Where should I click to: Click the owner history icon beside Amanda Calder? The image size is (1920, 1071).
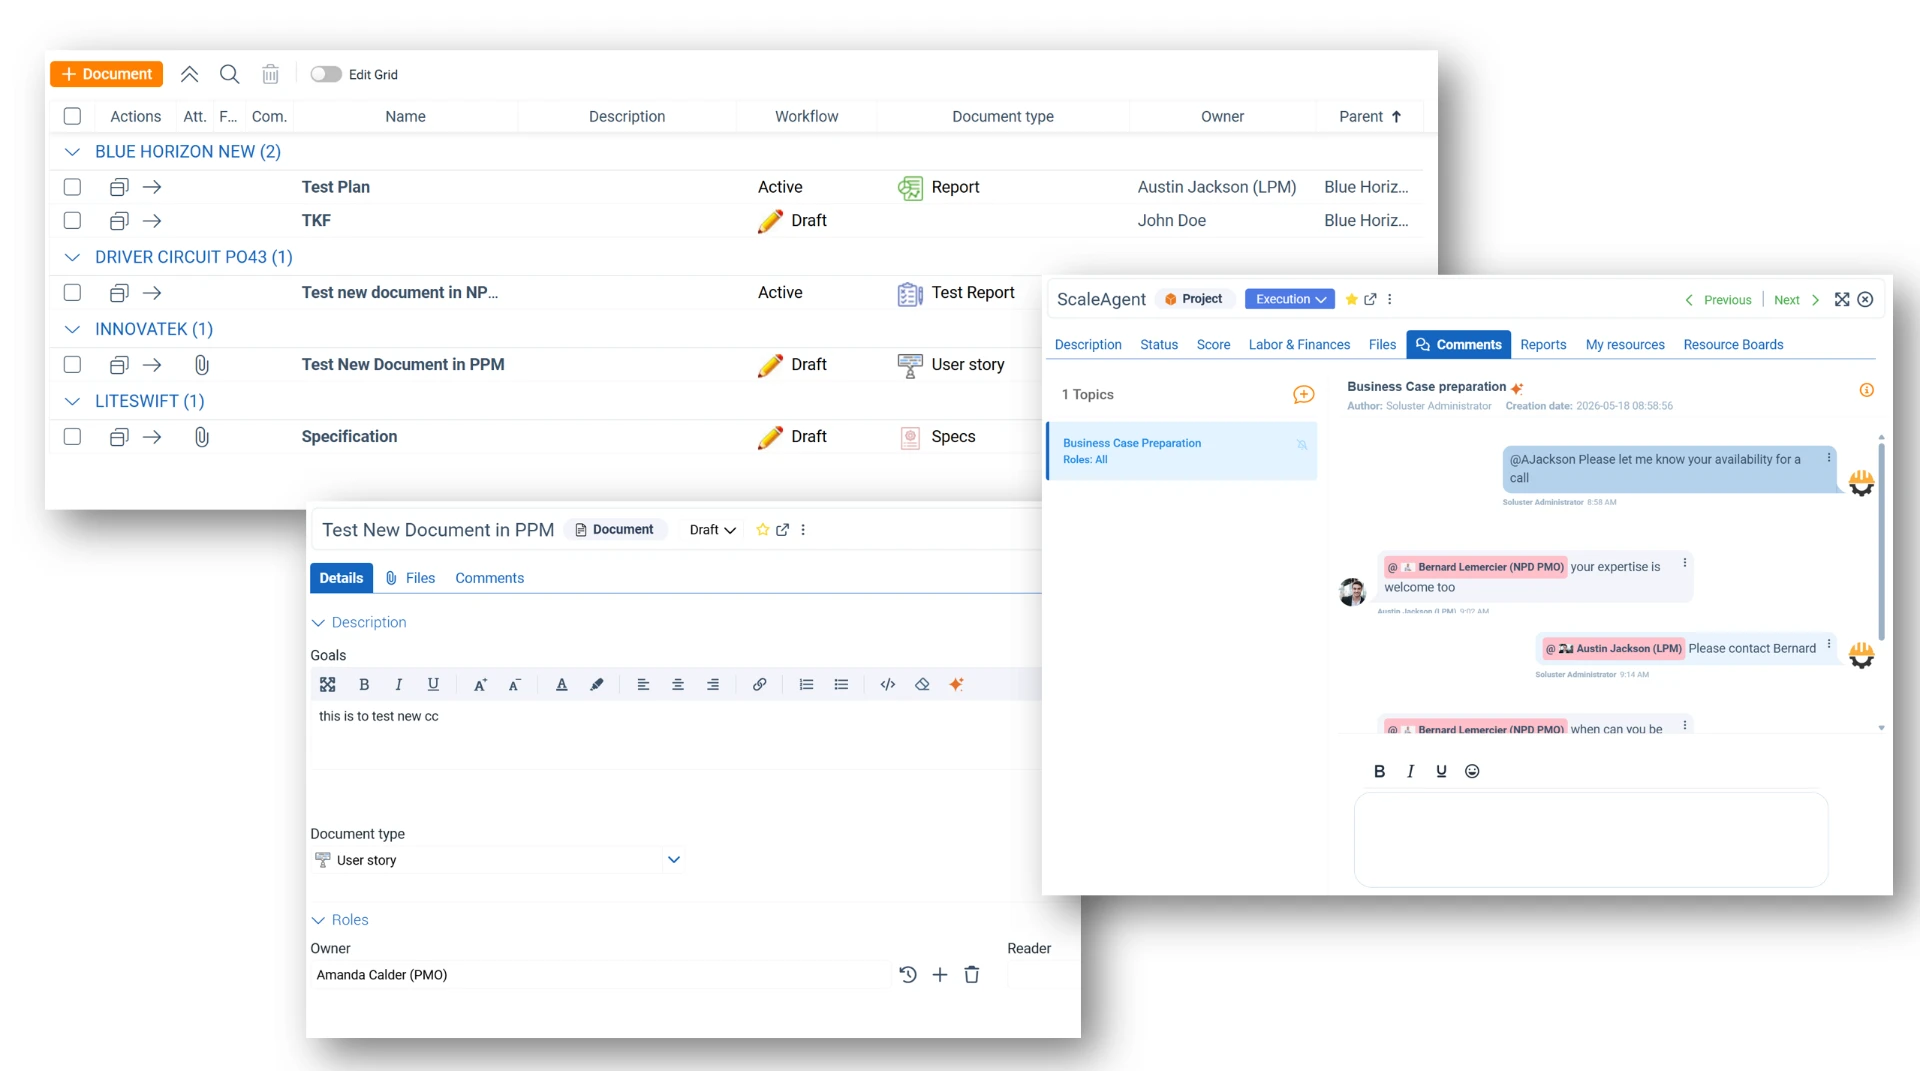point(908,975)
